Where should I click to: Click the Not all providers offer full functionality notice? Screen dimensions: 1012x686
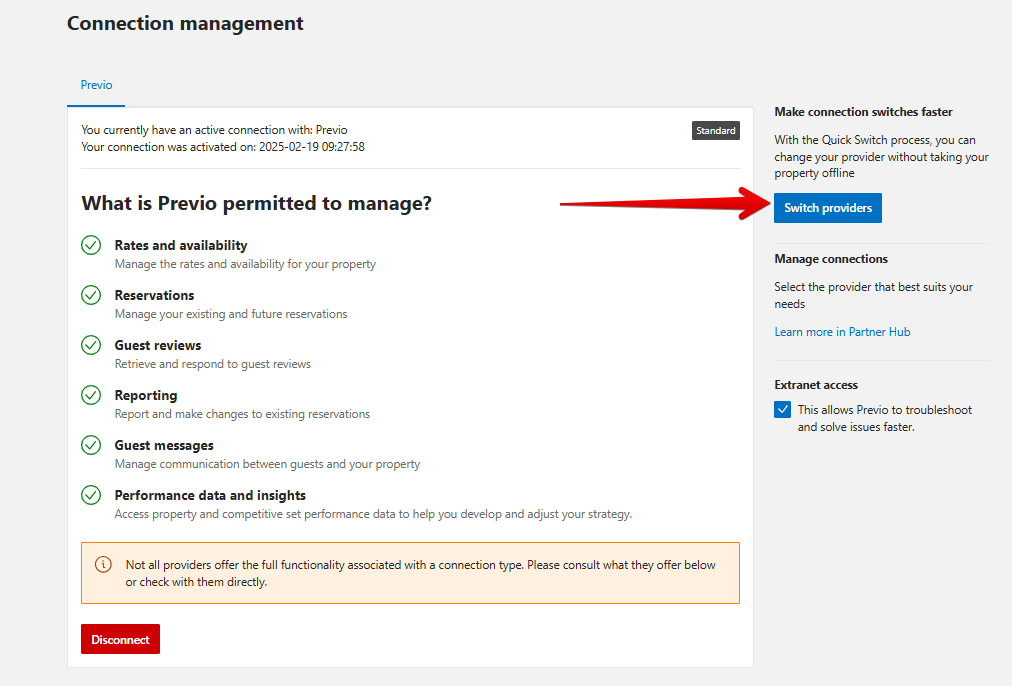[410, 573]
